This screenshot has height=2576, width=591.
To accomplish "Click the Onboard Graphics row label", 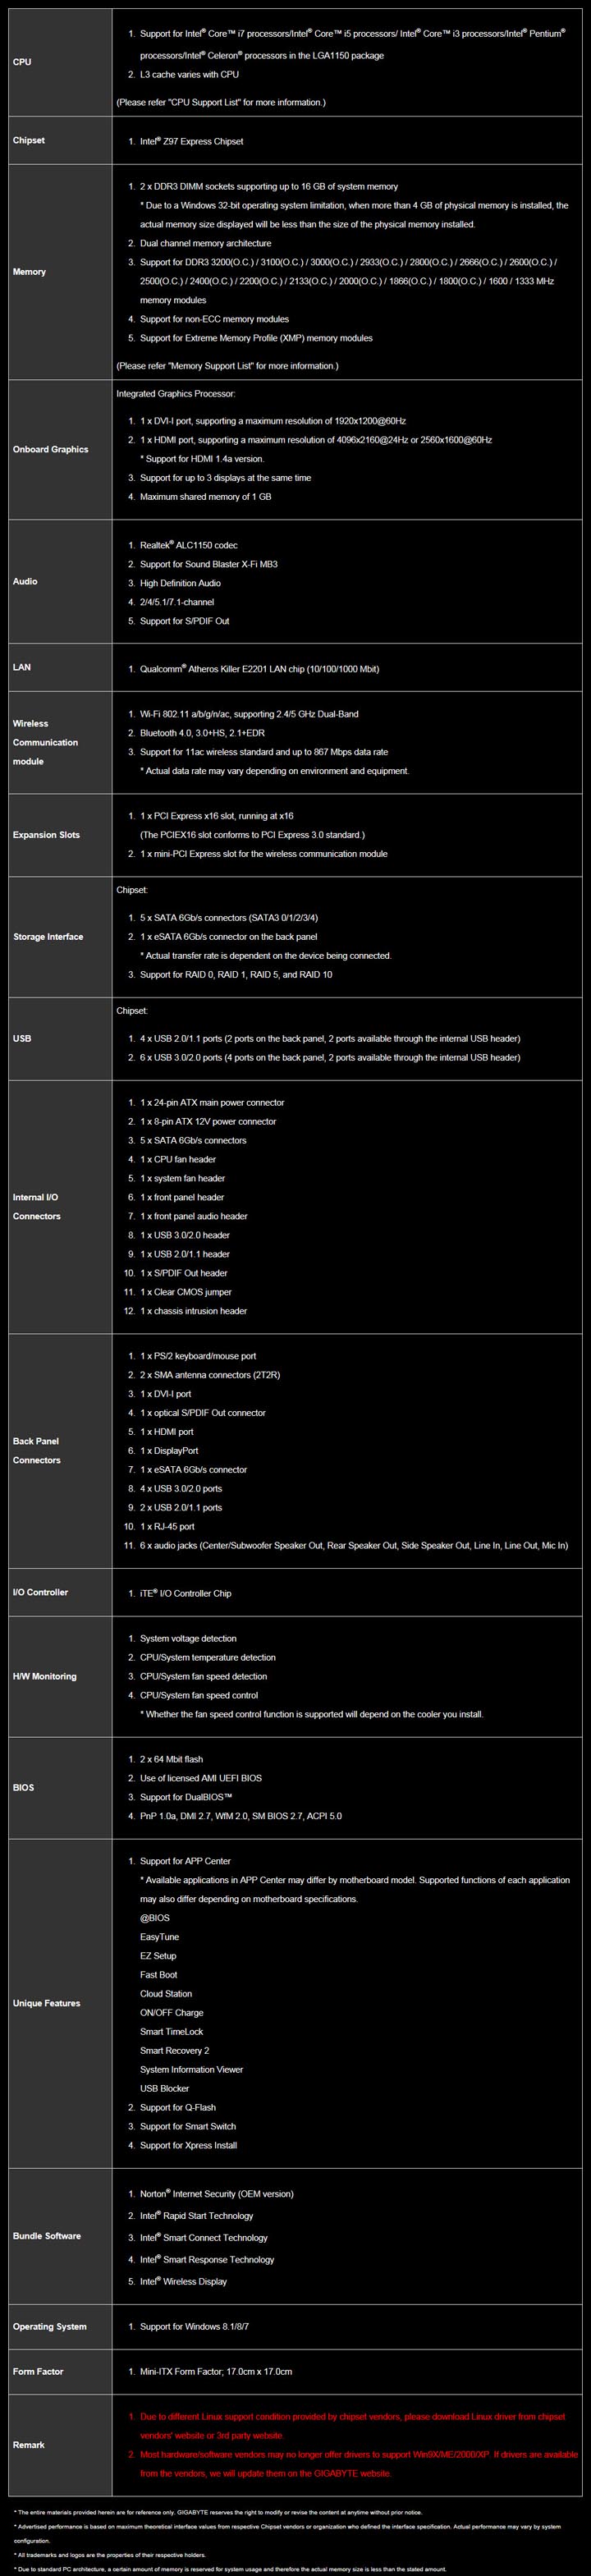I will click(50, 450).
